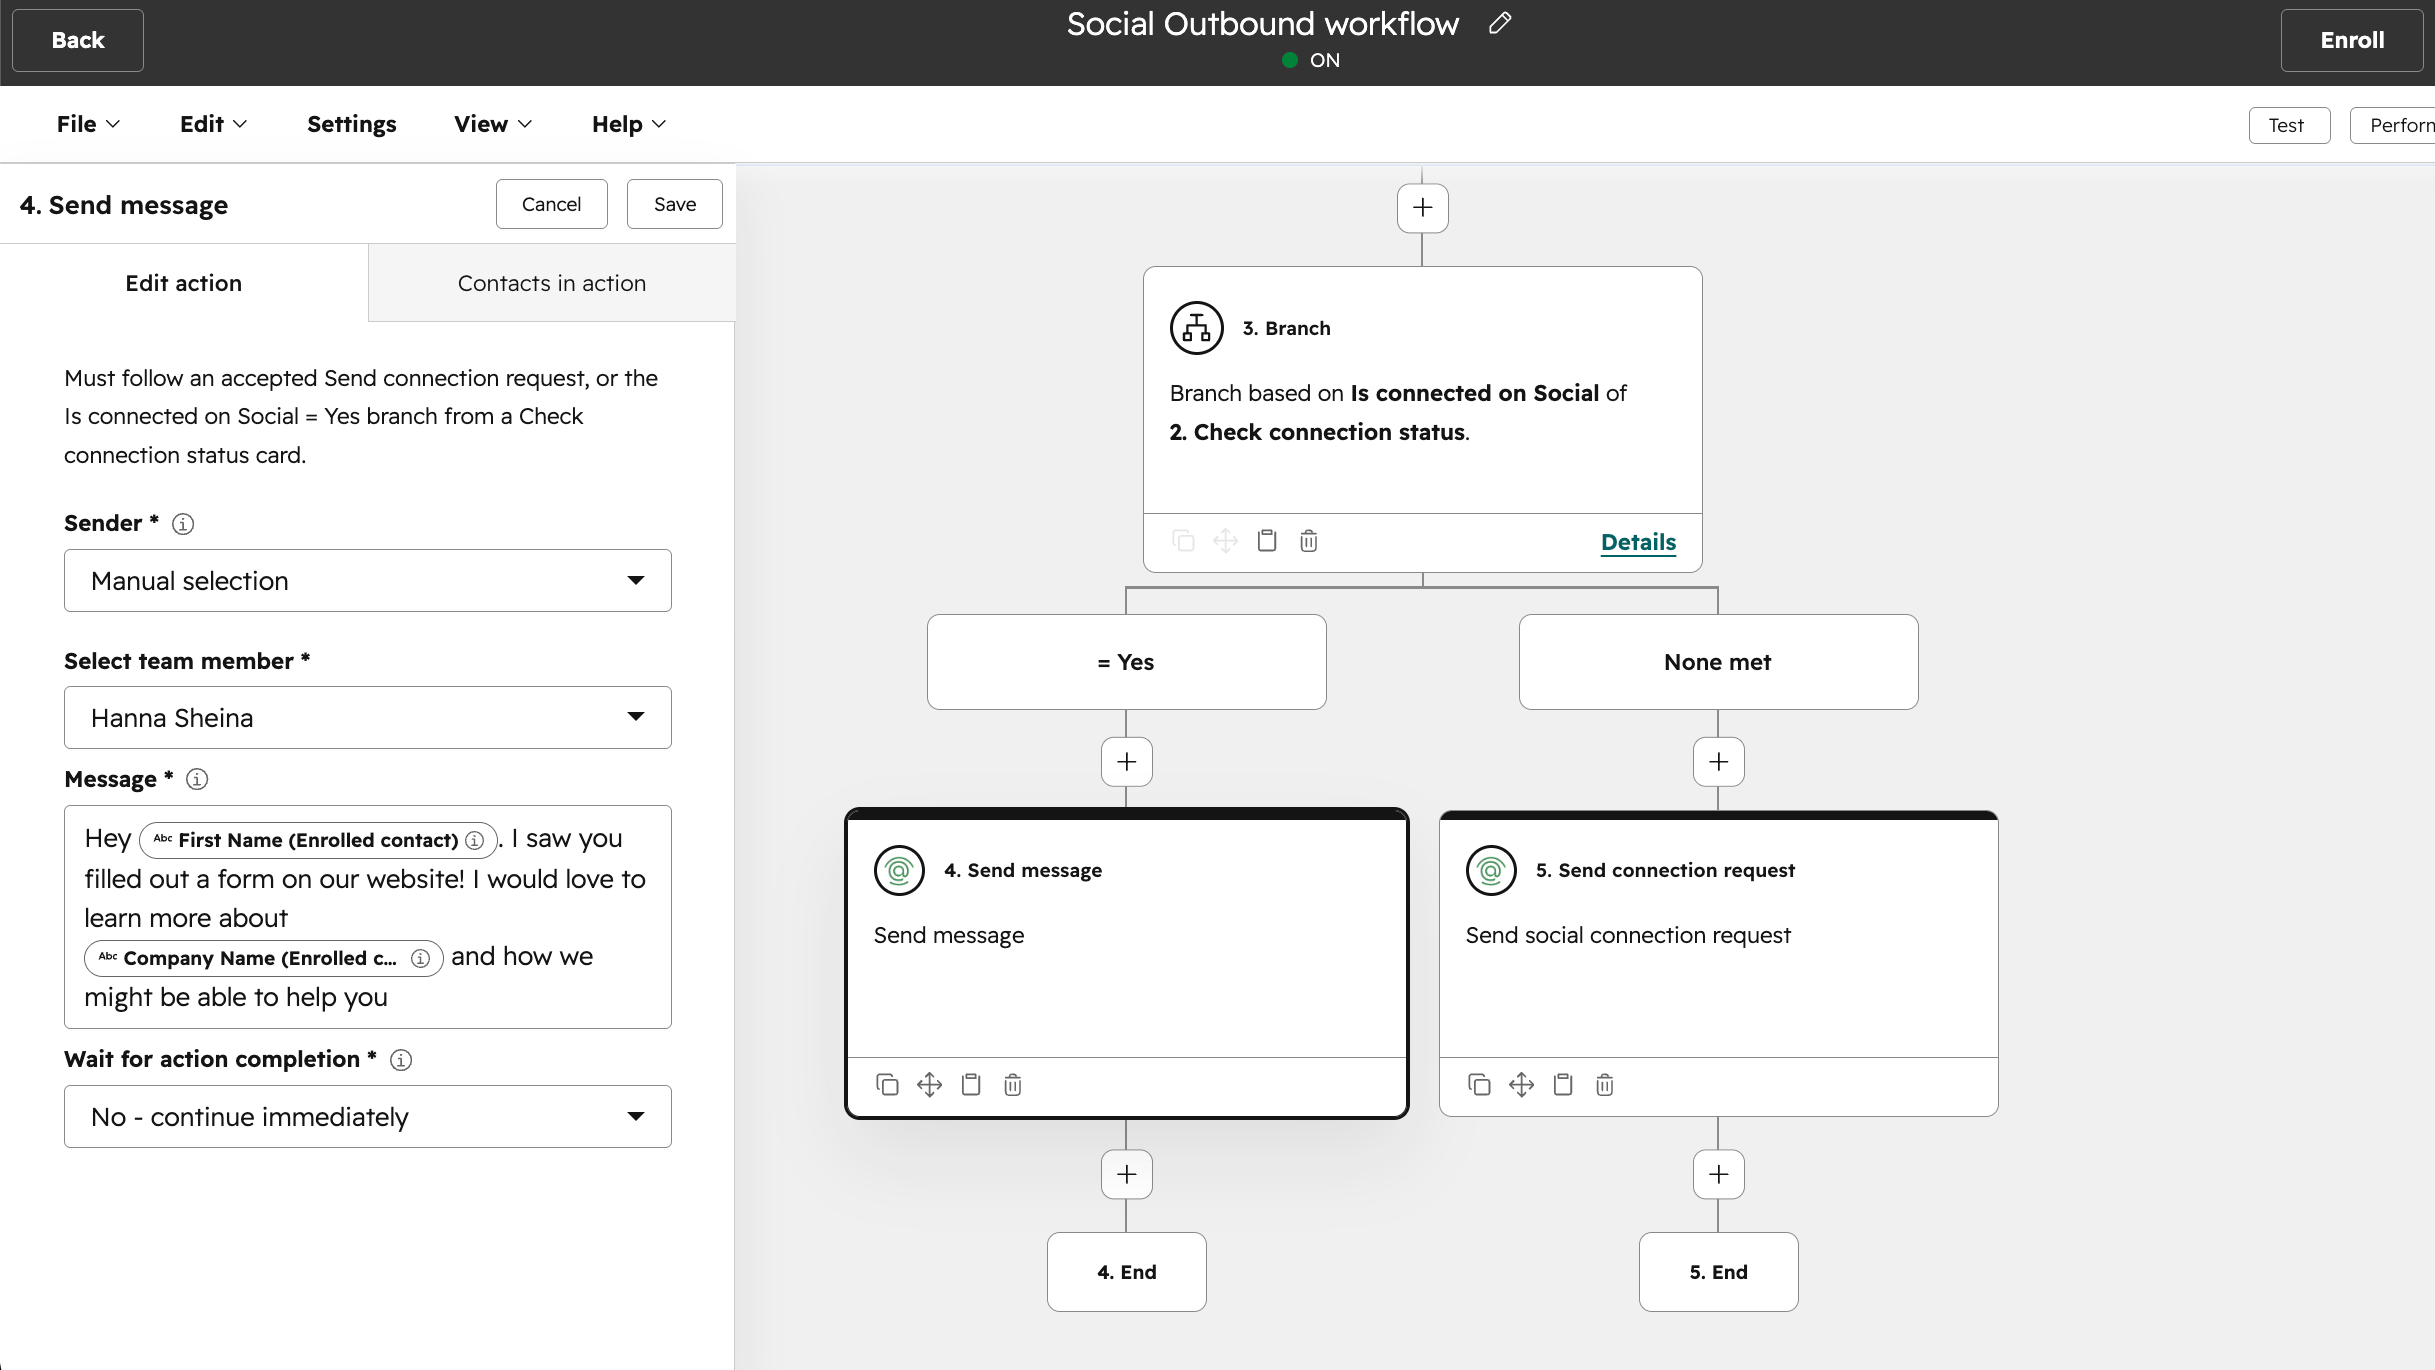Image resolution: width=2435 pixels, height=1370 pixels.
Task: Click the '5. Send connection request' title
Action: point(1665,870)
